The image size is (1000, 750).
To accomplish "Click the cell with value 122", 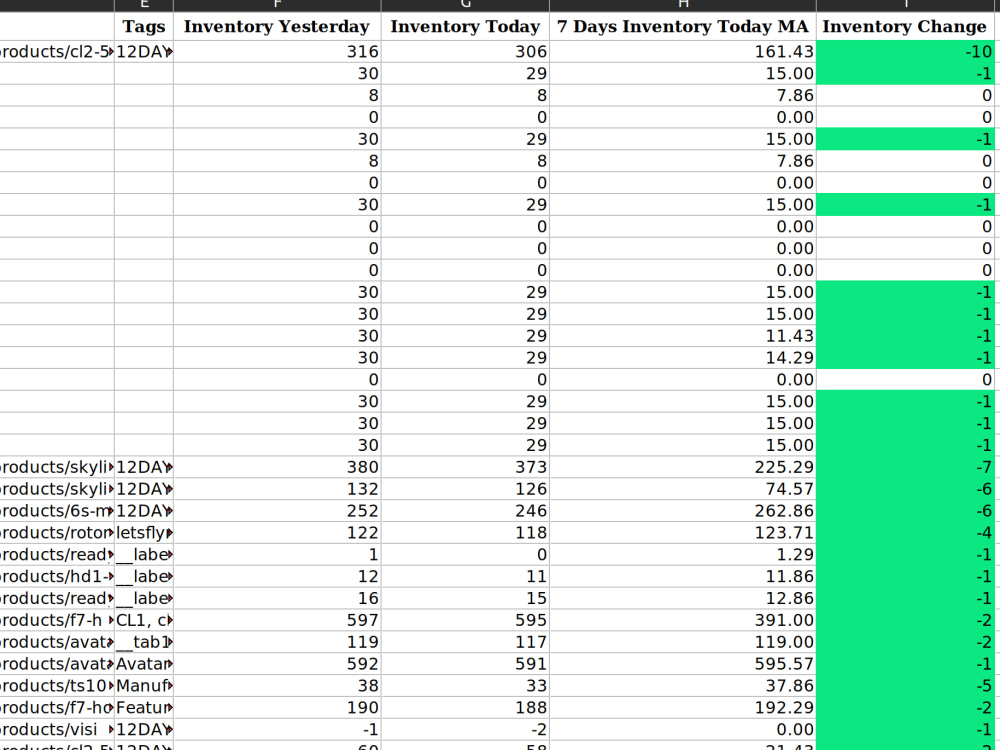I will [277, 533].
